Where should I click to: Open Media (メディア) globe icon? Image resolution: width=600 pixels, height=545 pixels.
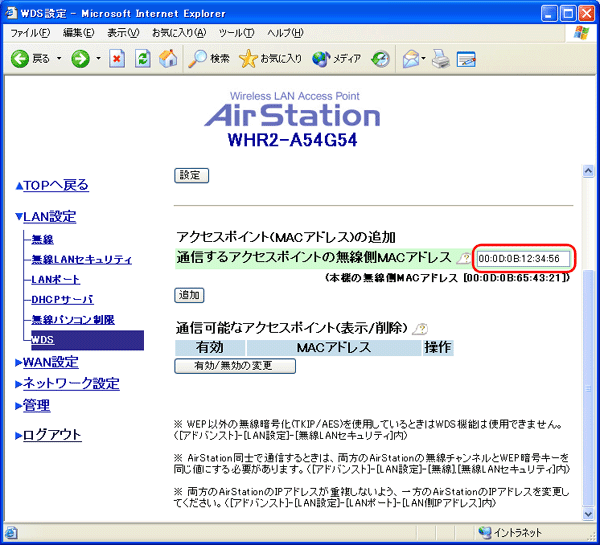(321, 59)
